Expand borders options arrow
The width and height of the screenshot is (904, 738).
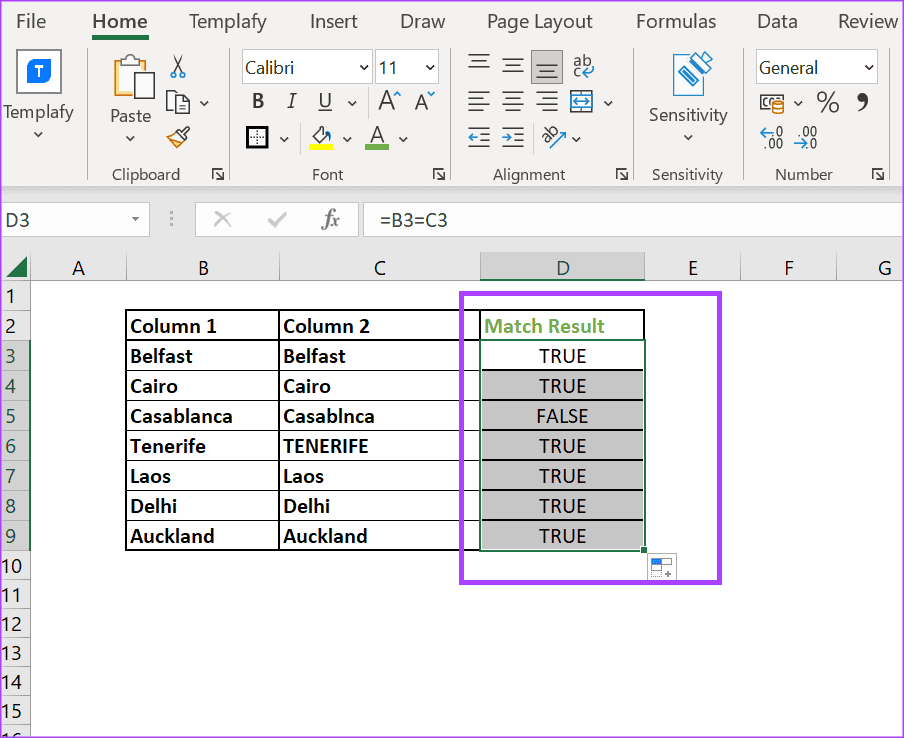(x=284, y=139)
